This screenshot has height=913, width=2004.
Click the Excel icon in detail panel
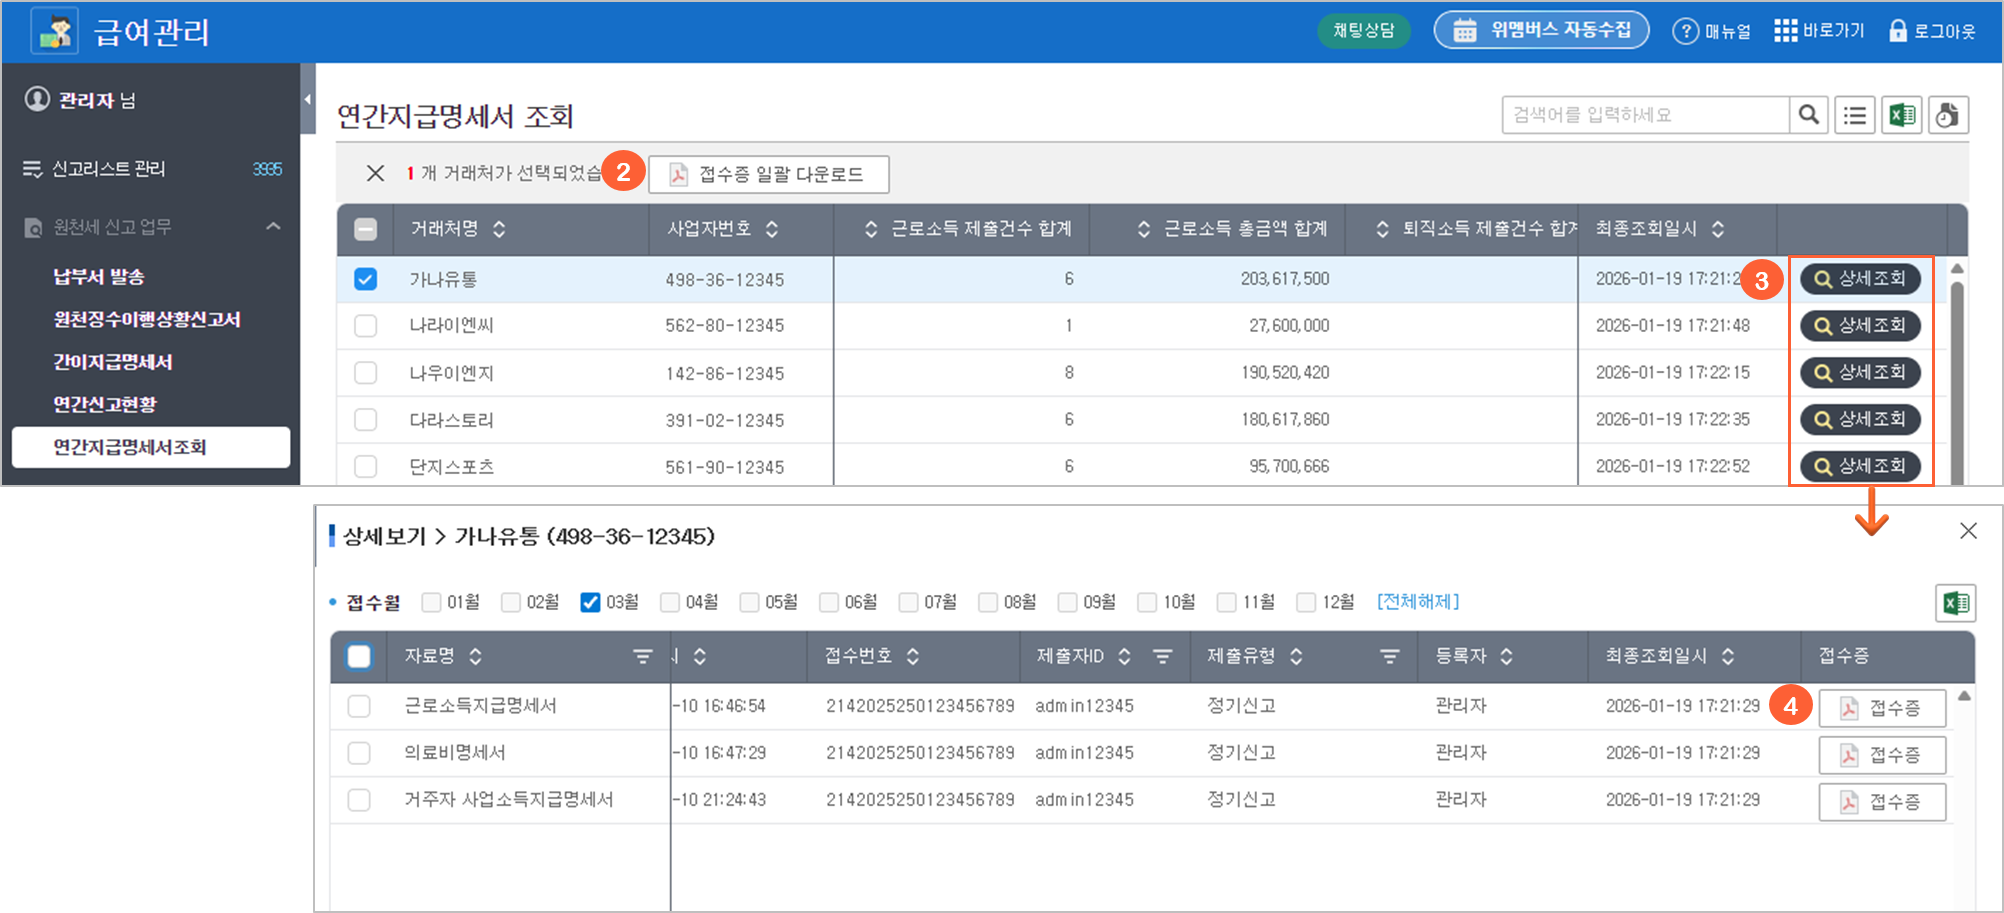(1955, 603)
